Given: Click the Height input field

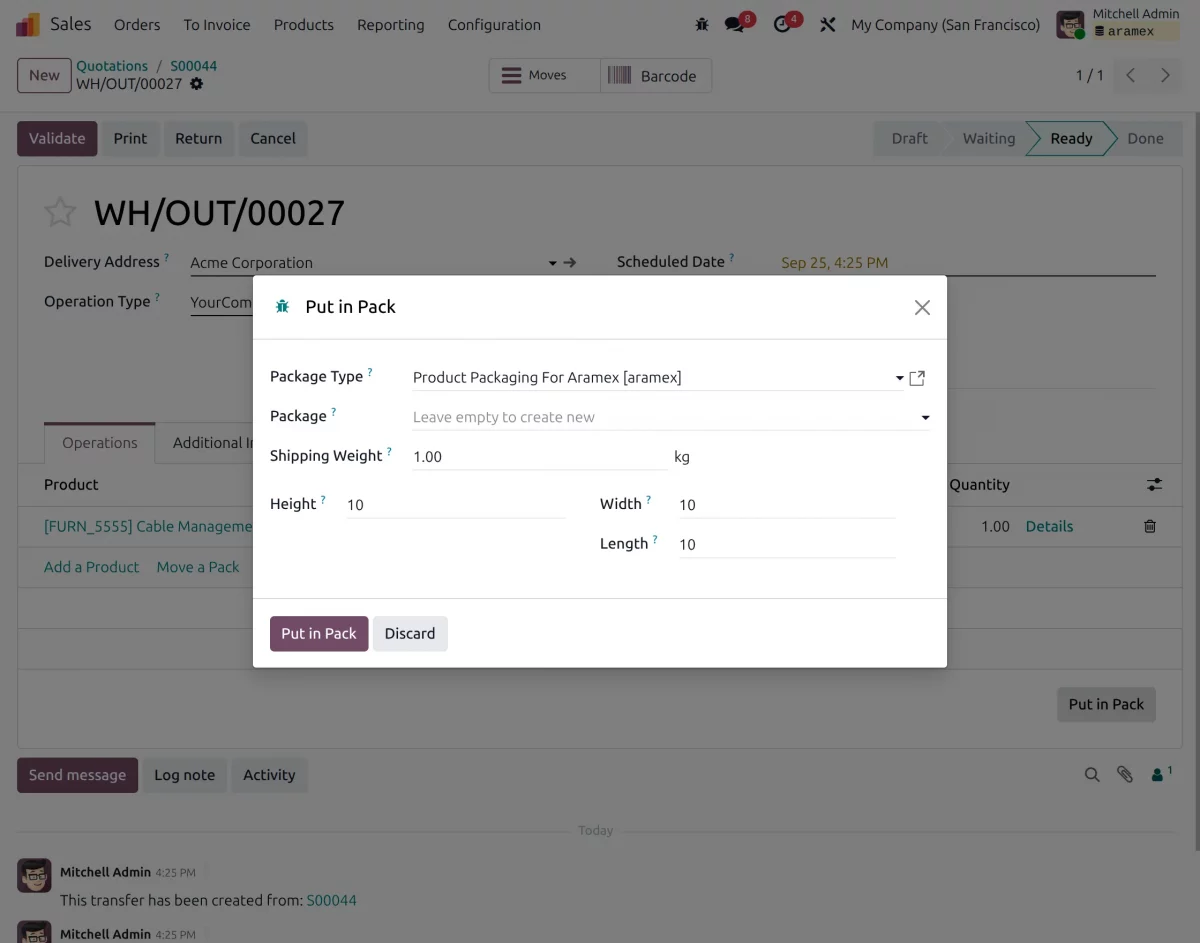Looking at the screenshot, I should click(x=456, y=505).
